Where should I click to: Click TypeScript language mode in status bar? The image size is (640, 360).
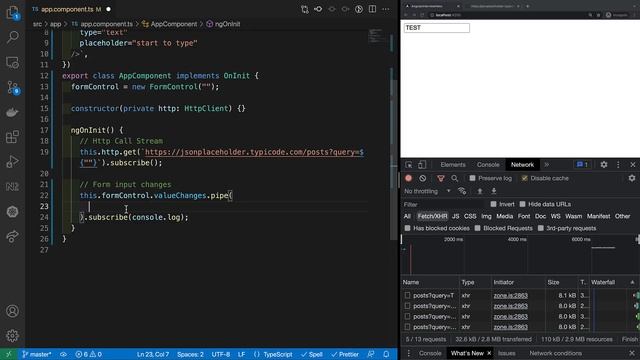tap(278, 354)
